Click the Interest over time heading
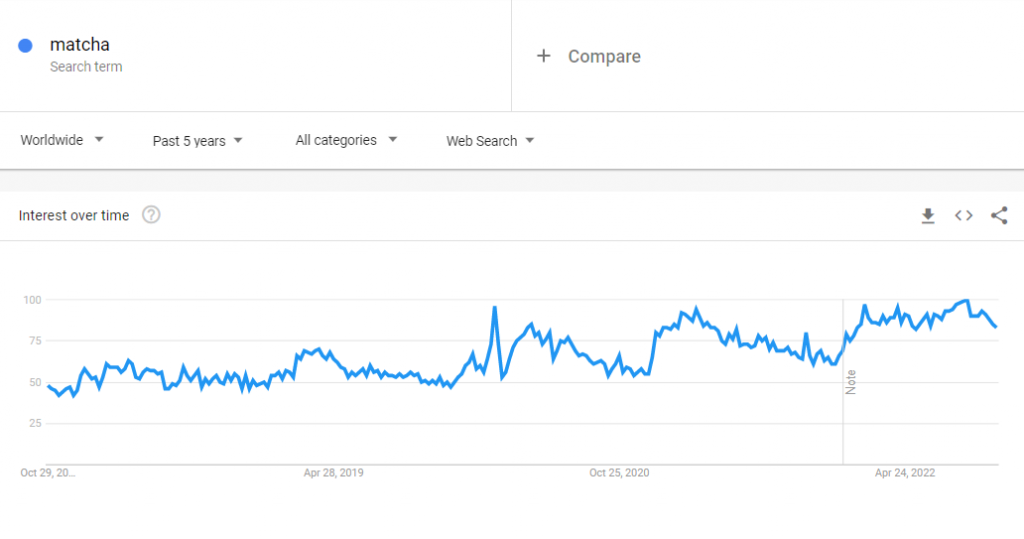The height and width of the screenshot is (539, 1024). tap(74, 215)
